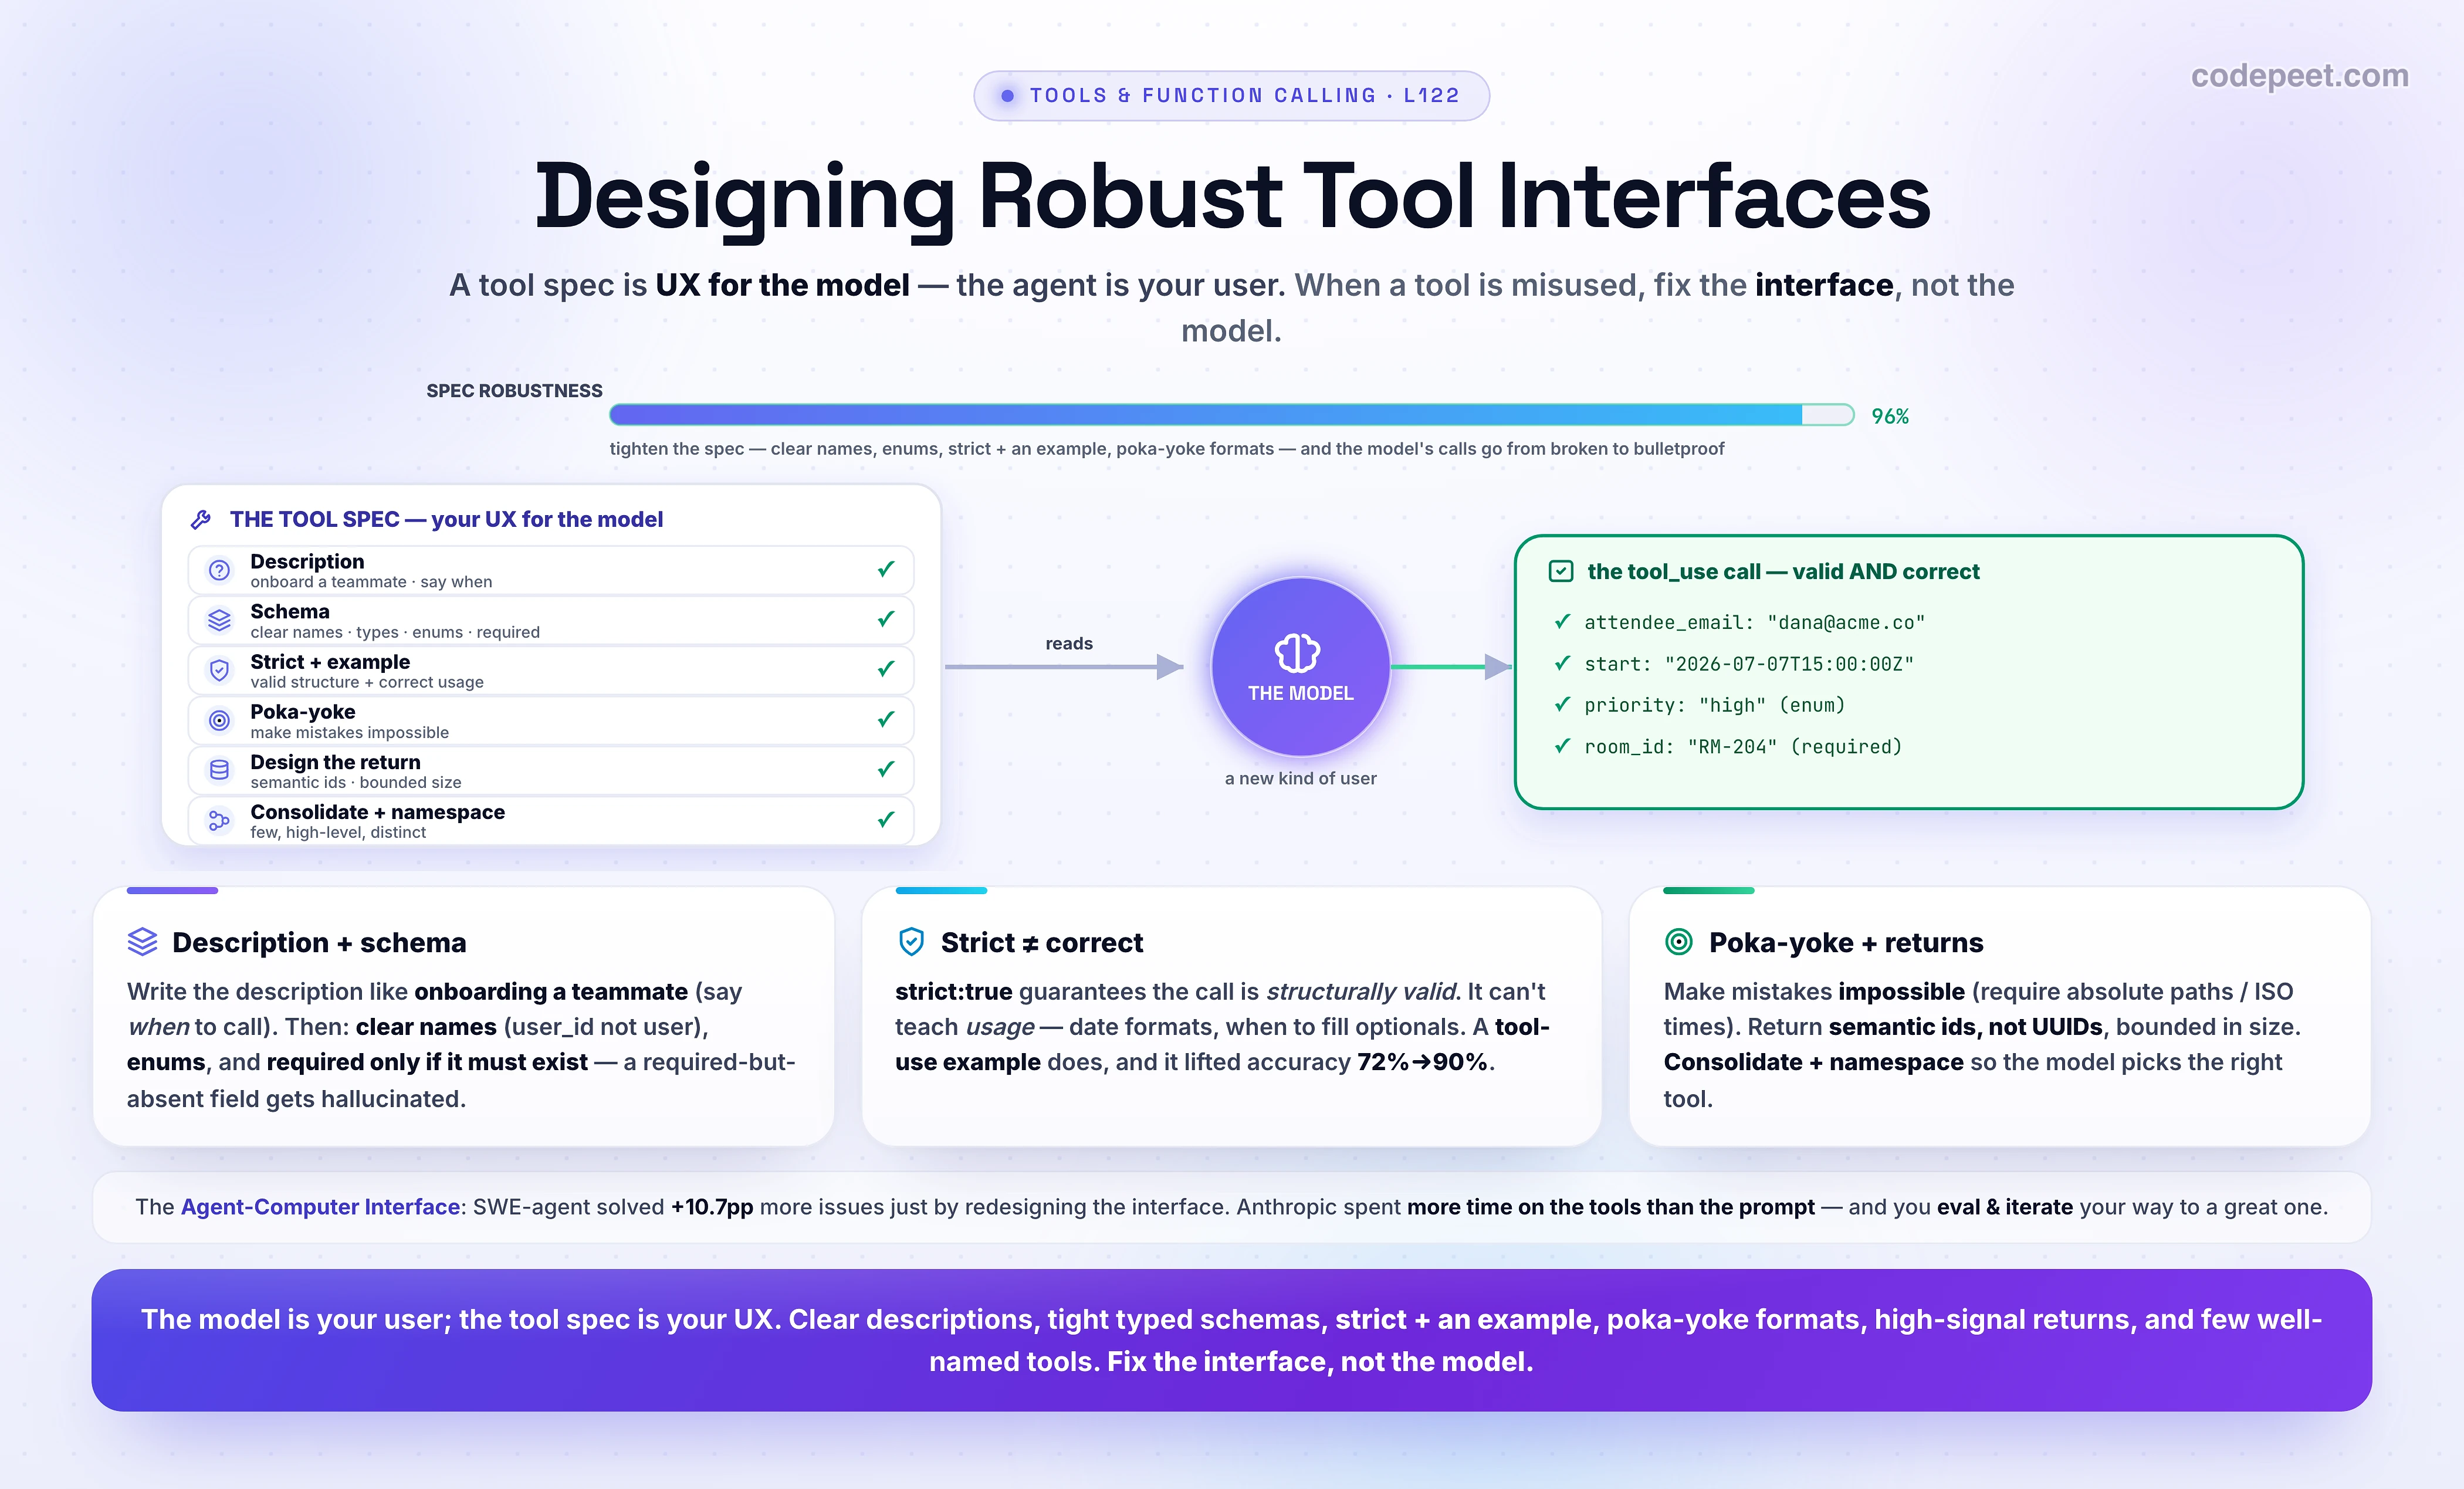
Task: Click the checkmark next to start timestamp
Action: tap(1562, 663)
